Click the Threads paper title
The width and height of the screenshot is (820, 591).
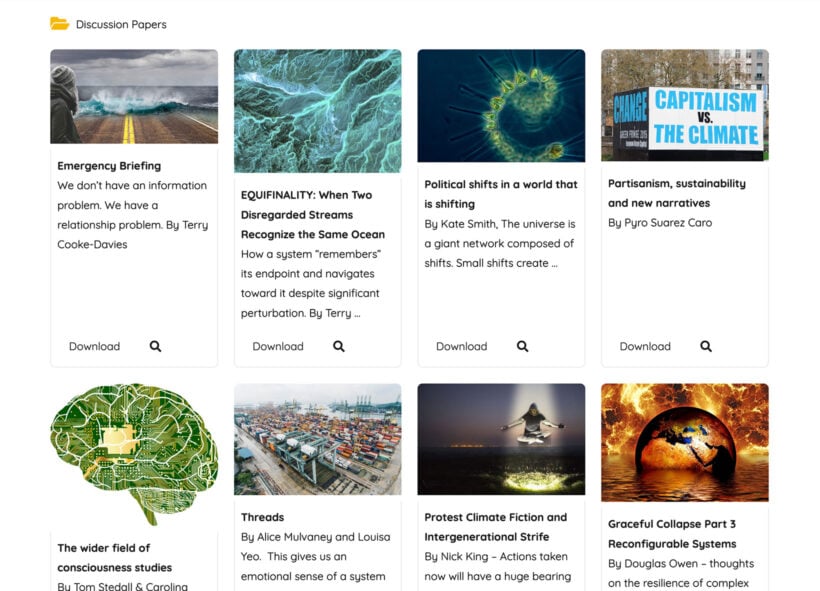click(262, 517)
